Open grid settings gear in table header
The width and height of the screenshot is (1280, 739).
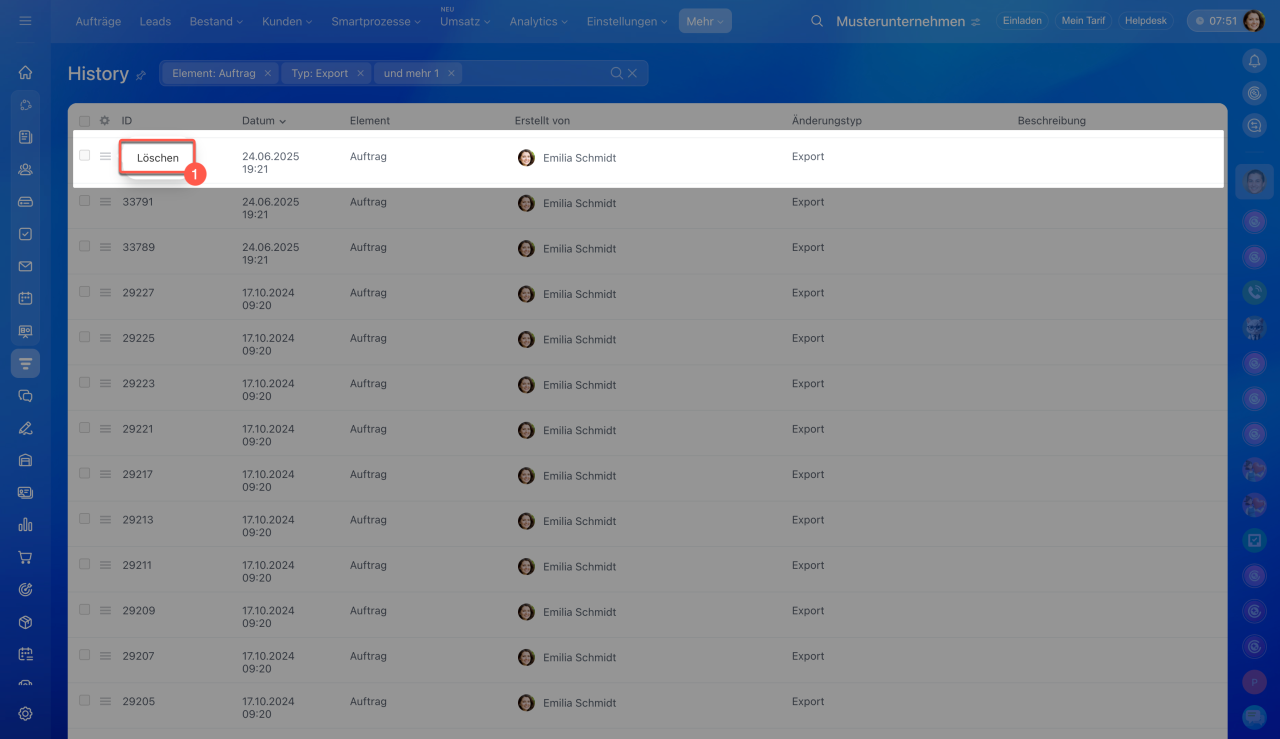pos(104,121)
